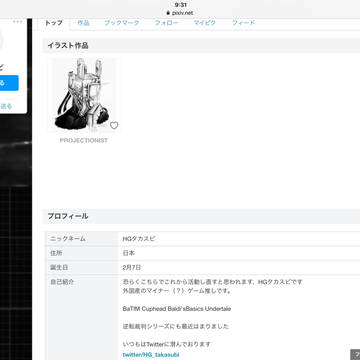Click the message send link under follow button
This screenshot has height=360, width=360.
(x=6, y=106)
